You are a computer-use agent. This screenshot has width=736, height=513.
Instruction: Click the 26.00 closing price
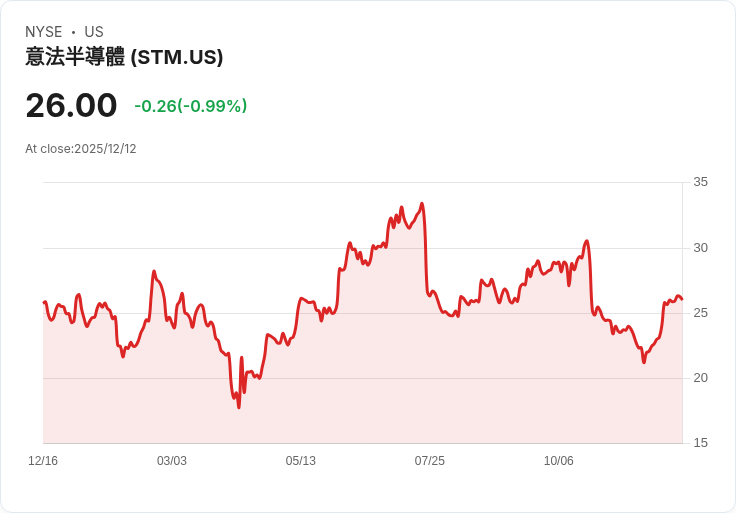tap(71, 105)
